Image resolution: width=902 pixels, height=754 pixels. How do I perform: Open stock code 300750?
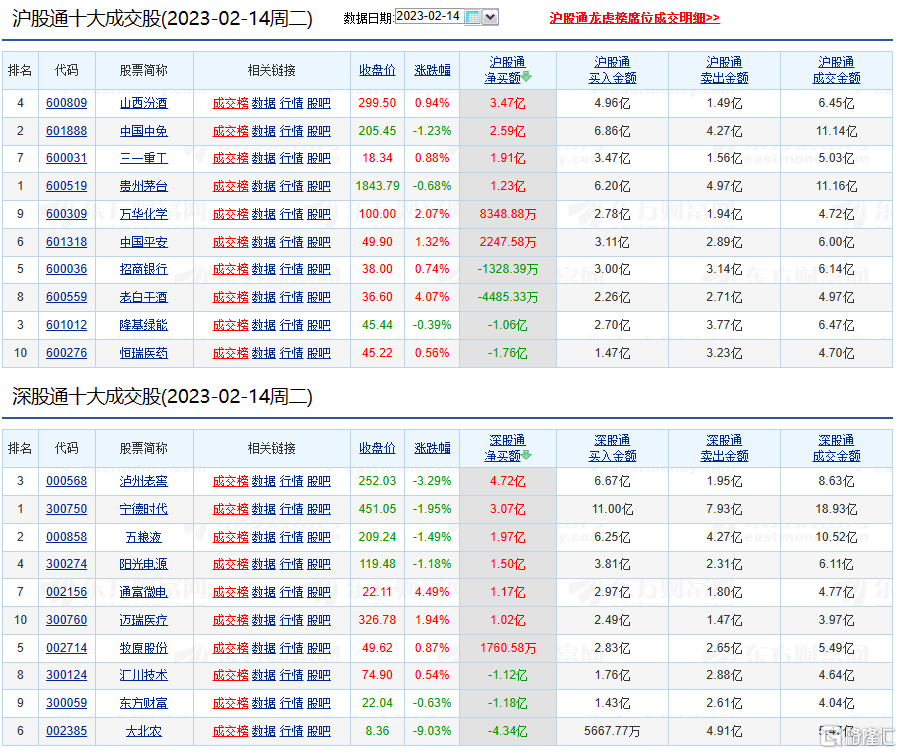point(67,509)
